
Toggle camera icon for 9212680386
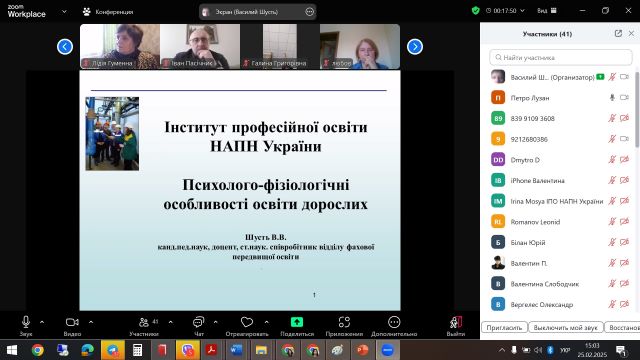pos(624,139)
